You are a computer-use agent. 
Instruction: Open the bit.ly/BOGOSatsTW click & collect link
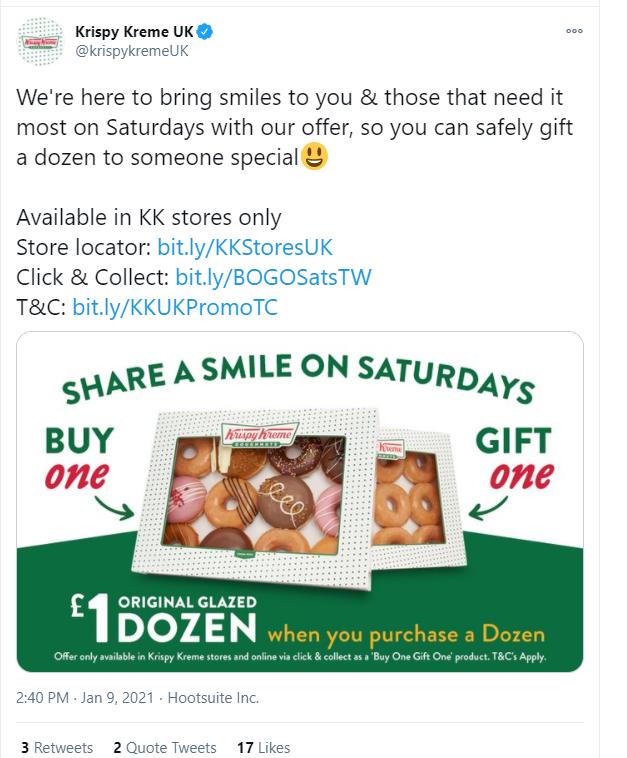pyautogui.click(x=273, y=277)
